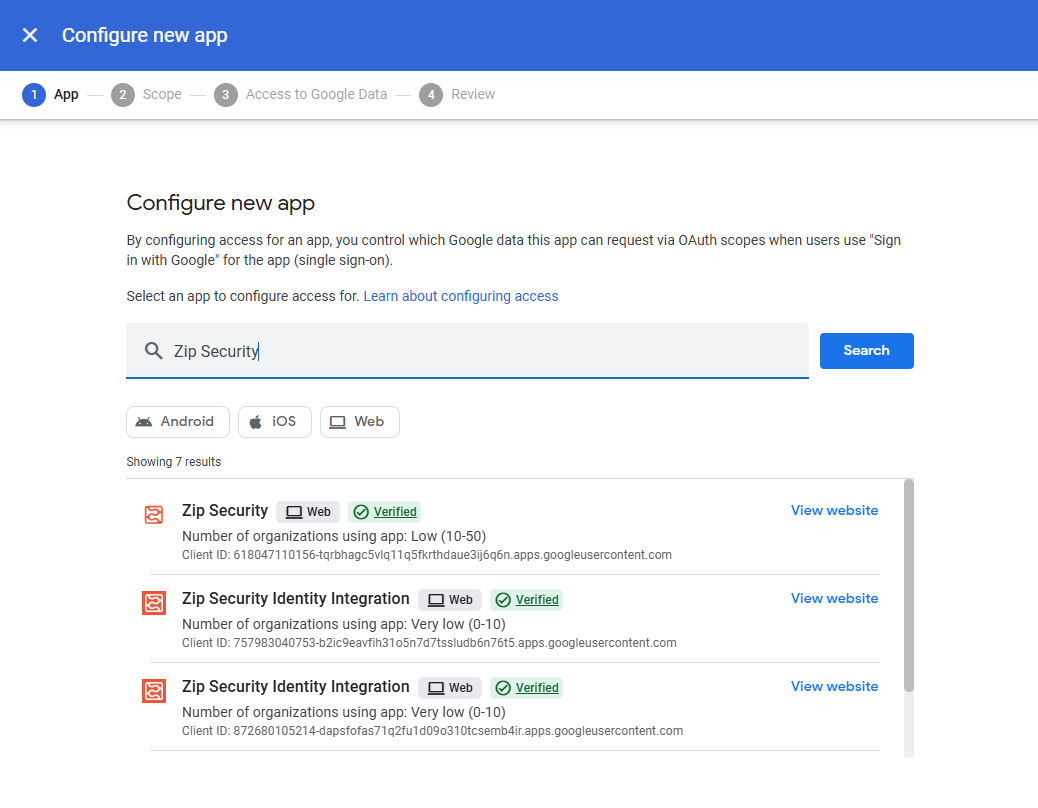1038x808 pixels.
Task: Filter results by Android apps
Action: [x=177, y=422]
